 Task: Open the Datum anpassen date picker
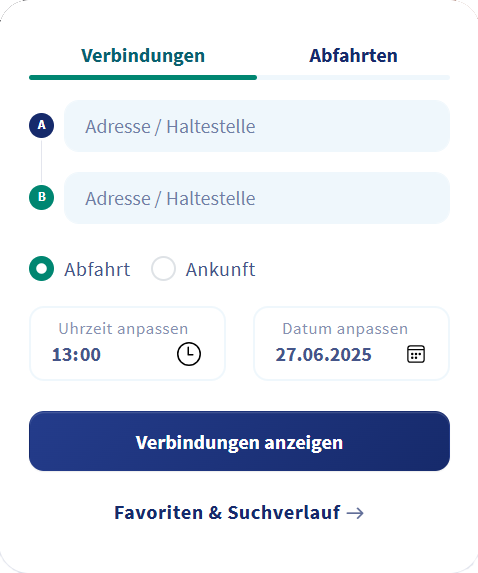[351, 344]
